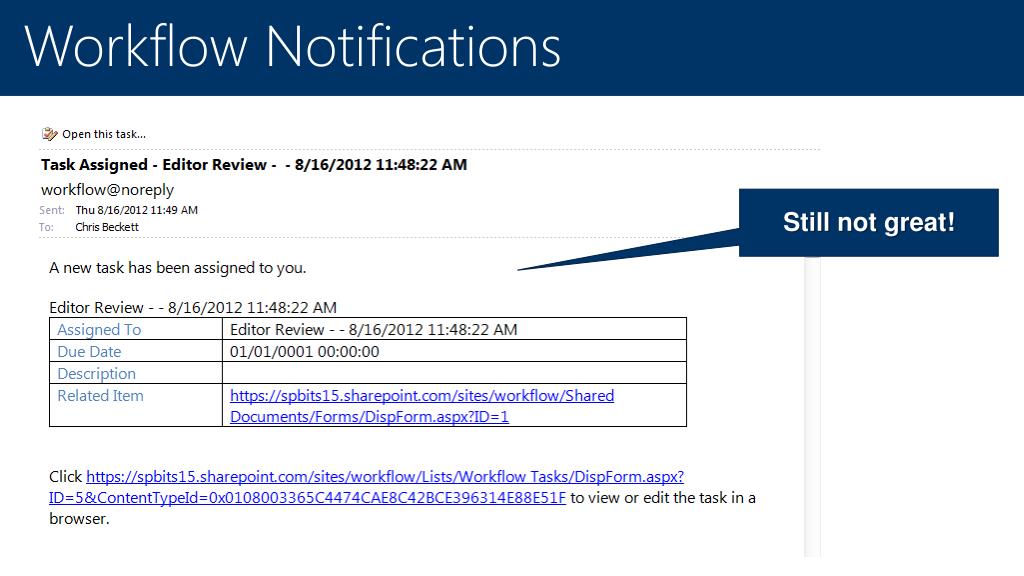The width and height of the screenshot is (1024, 576).
Task: Click recipient name Chris Beckett
Action: 106,227
